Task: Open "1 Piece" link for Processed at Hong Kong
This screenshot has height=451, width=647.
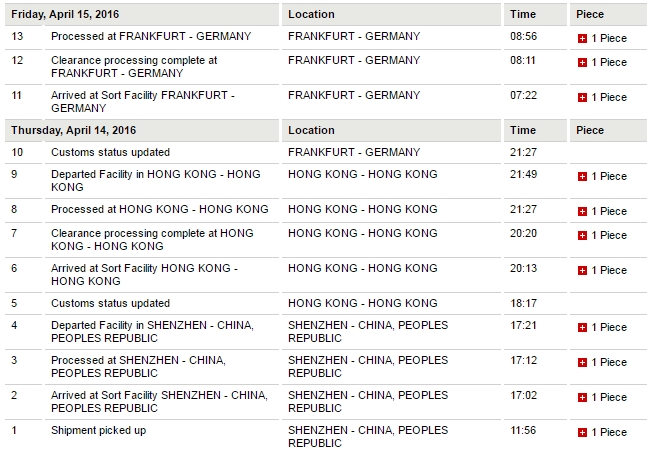Action: point(608,211)
